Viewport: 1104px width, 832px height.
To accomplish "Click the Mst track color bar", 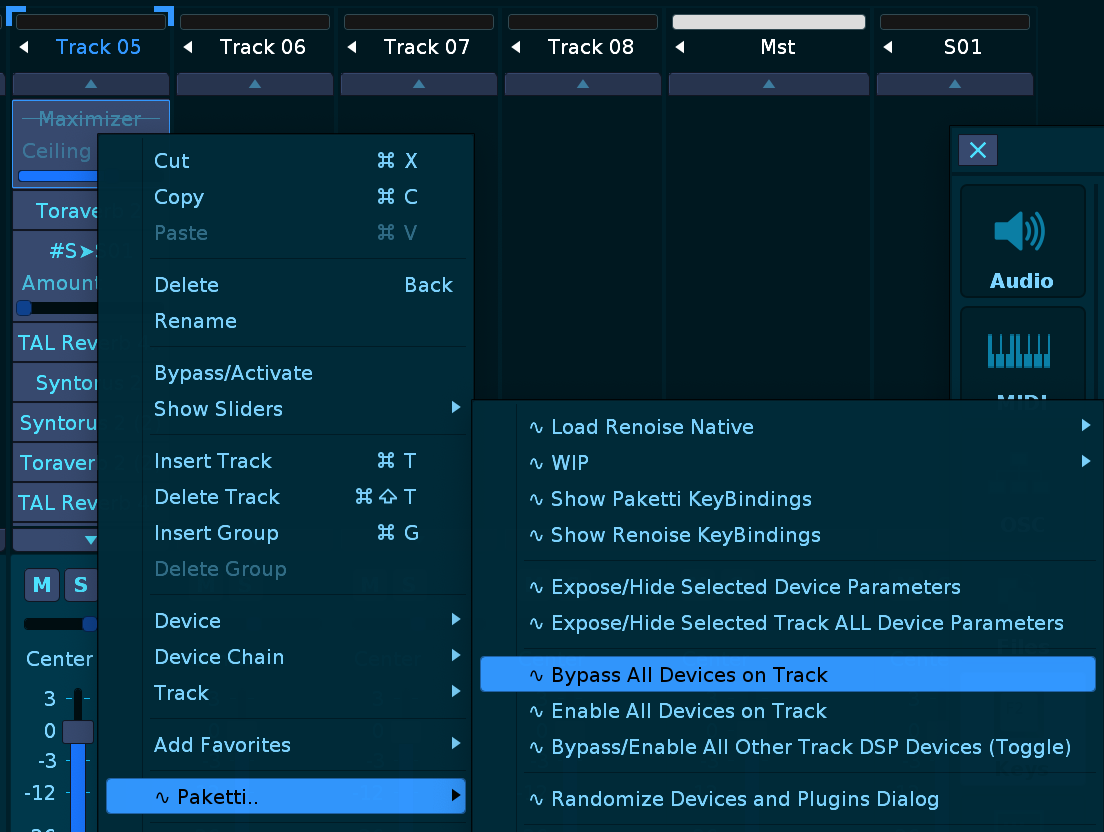I will (768, 22).
